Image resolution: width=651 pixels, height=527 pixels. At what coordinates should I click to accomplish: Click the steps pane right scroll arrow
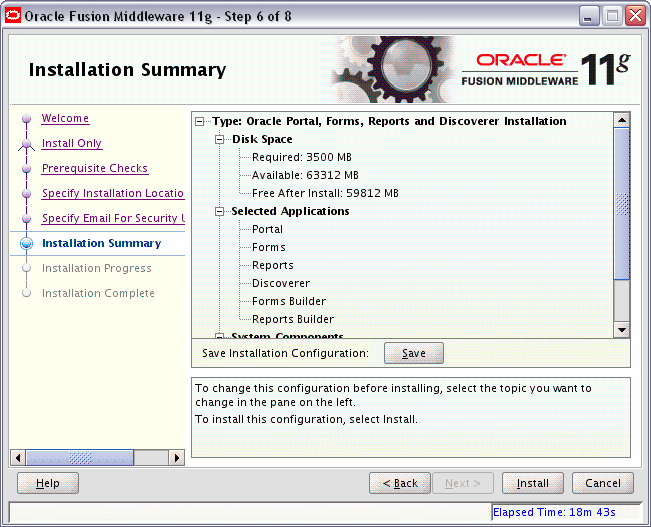(177, 458)
